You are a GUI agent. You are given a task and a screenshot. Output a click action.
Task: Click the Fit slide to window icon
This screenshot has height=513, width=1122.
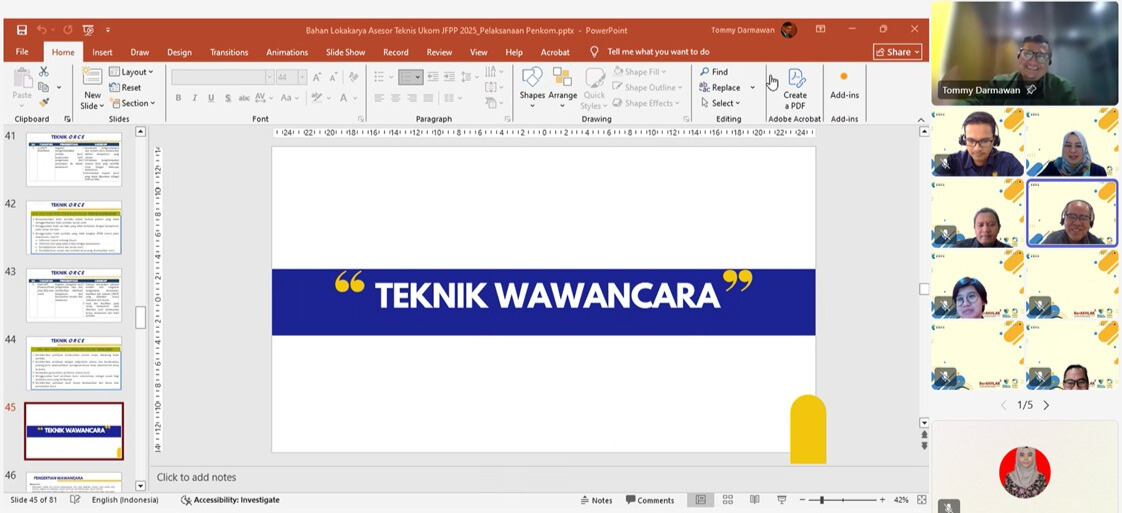coord(921,500)
